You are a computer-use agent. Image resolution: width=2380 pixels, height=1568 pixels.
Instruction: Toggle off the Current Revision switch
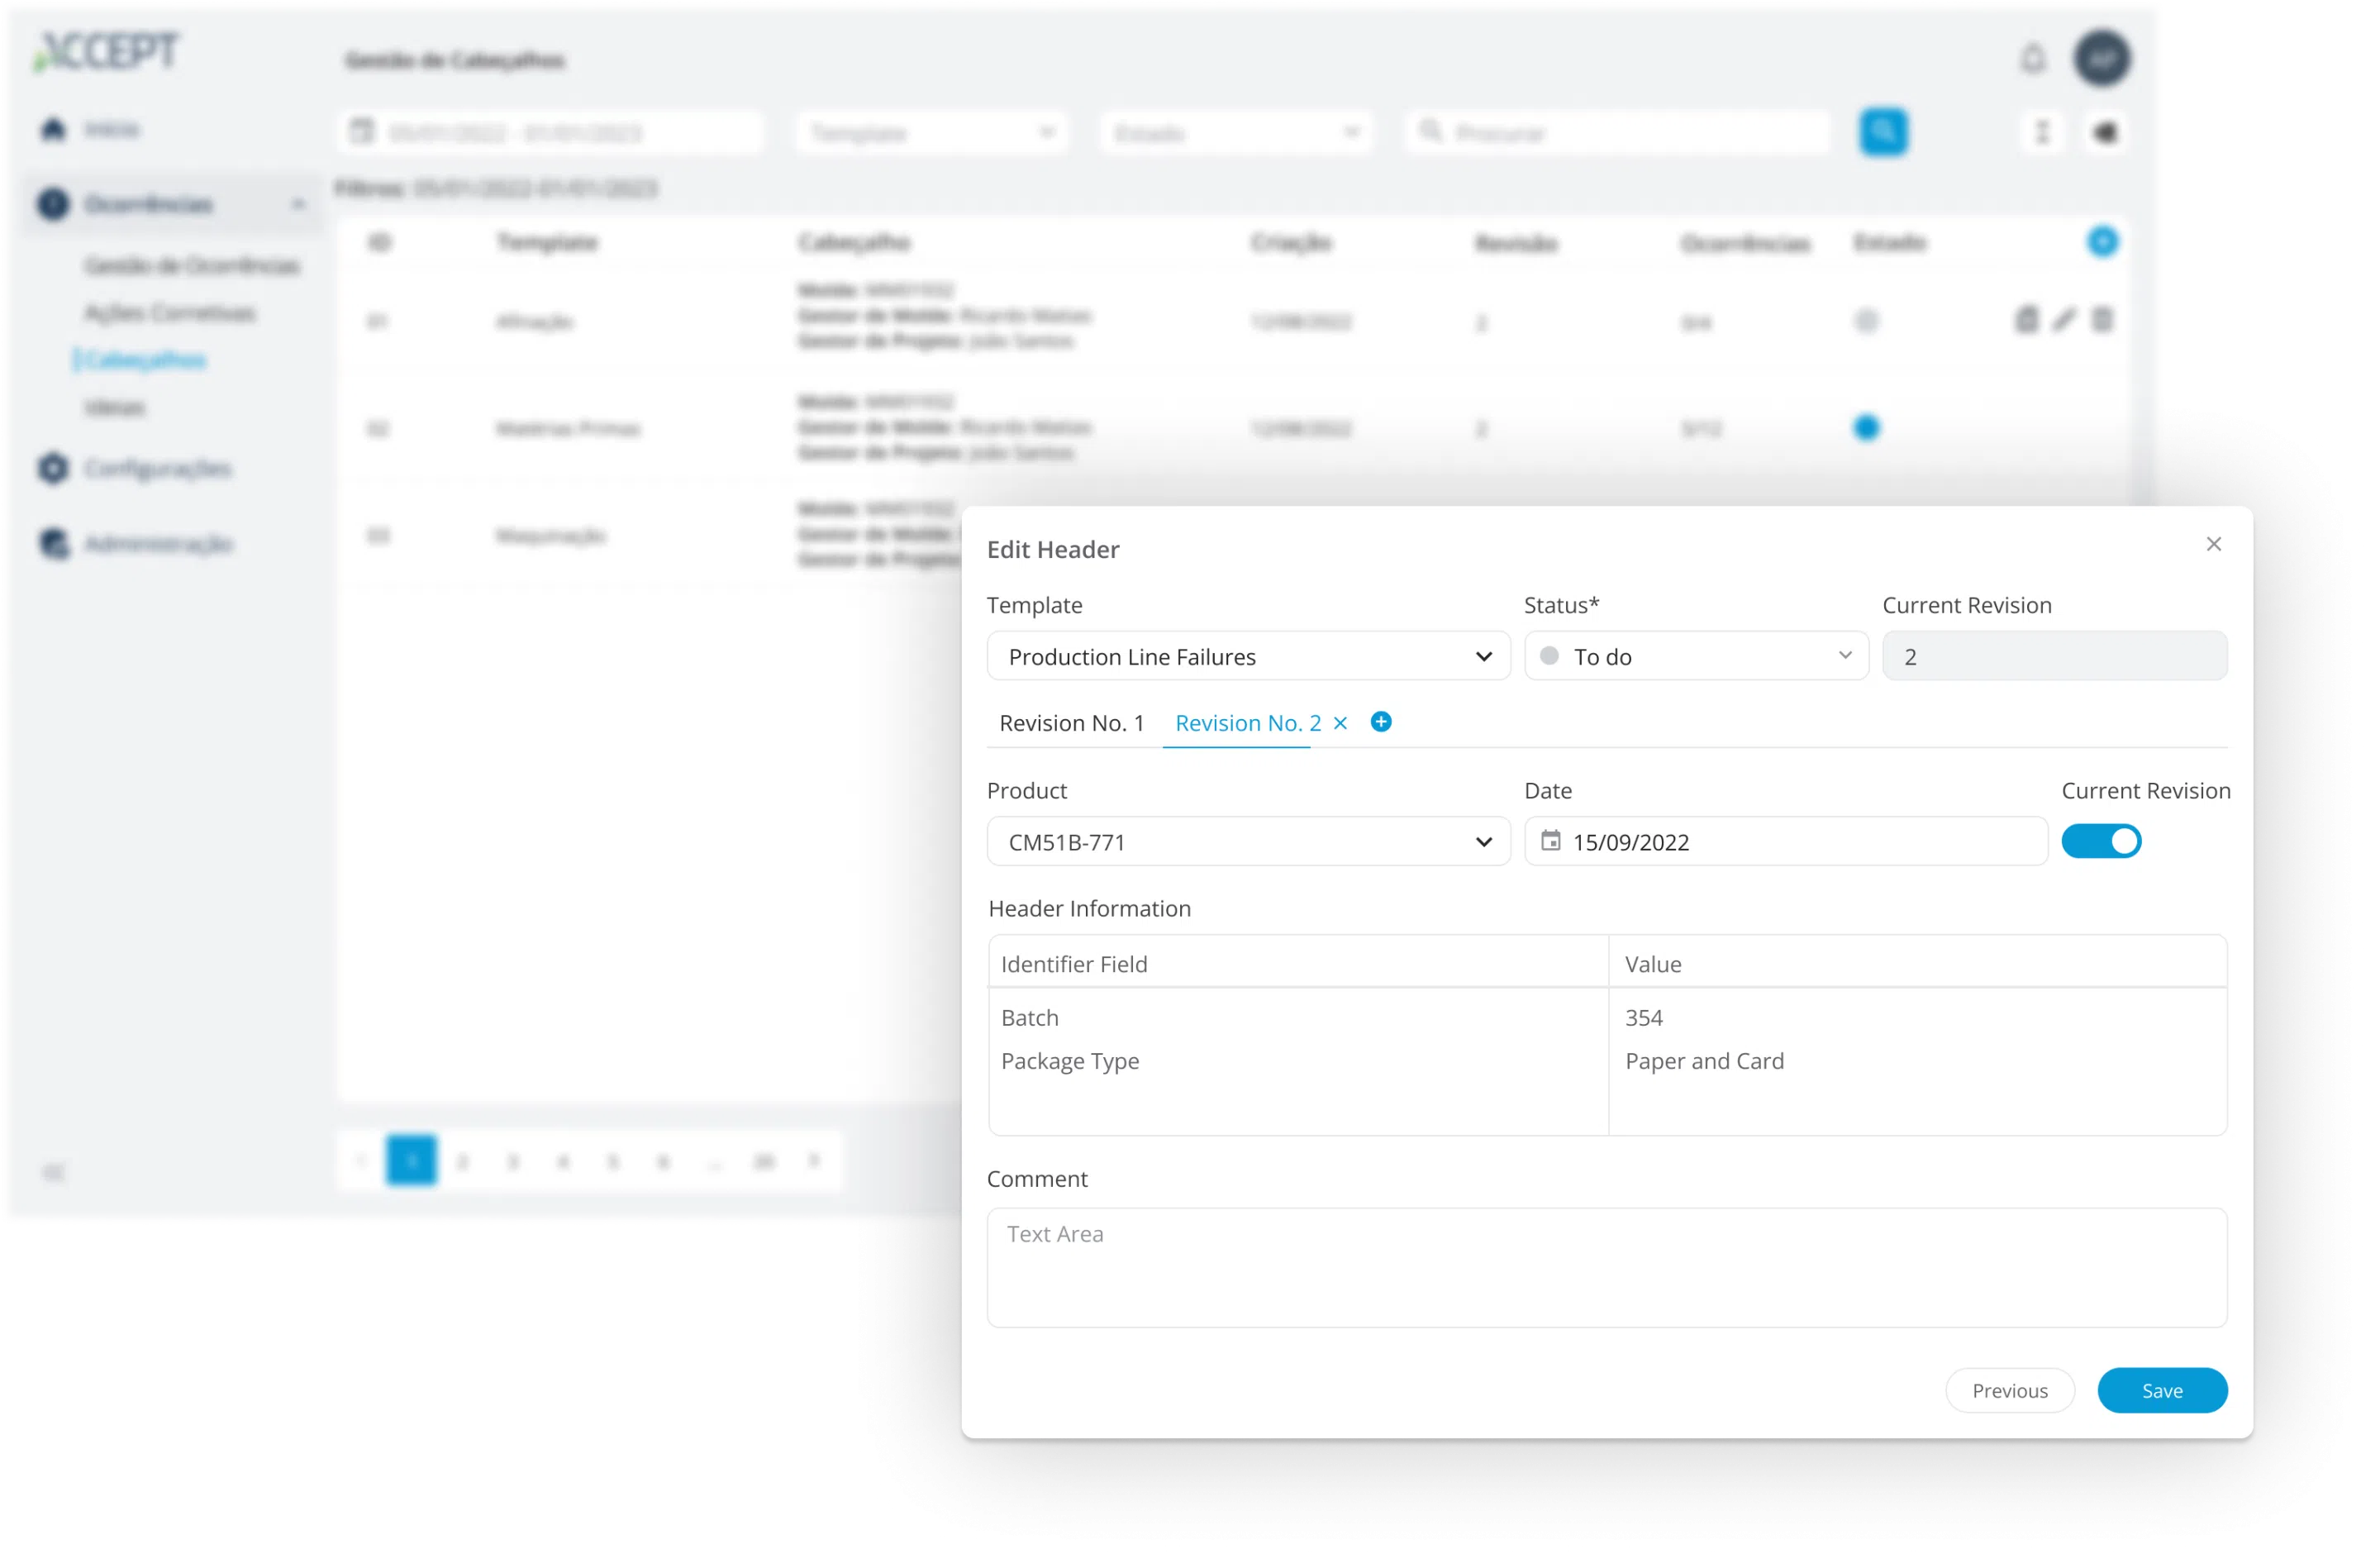point(2101,841)
